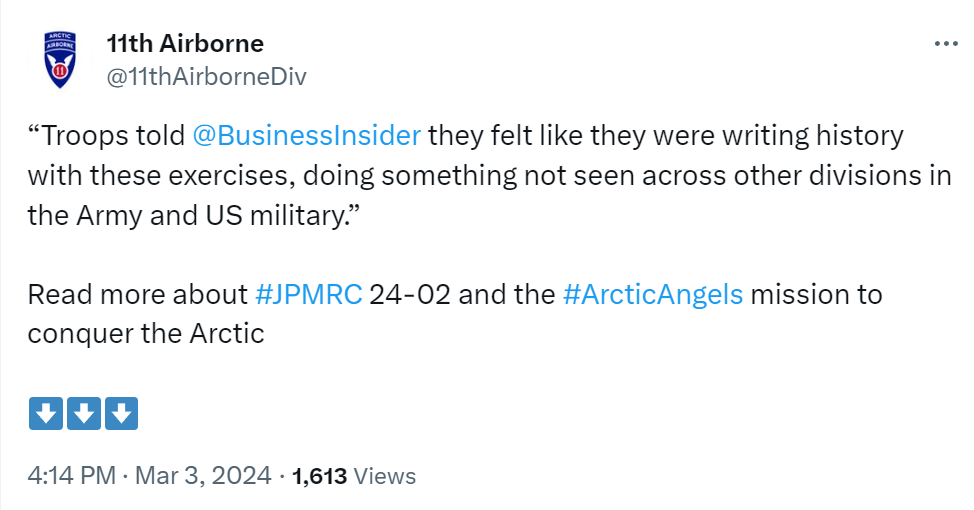Click the middle down arrow emoji
This screenshot has width=974, height=510.
coord(84,414)
